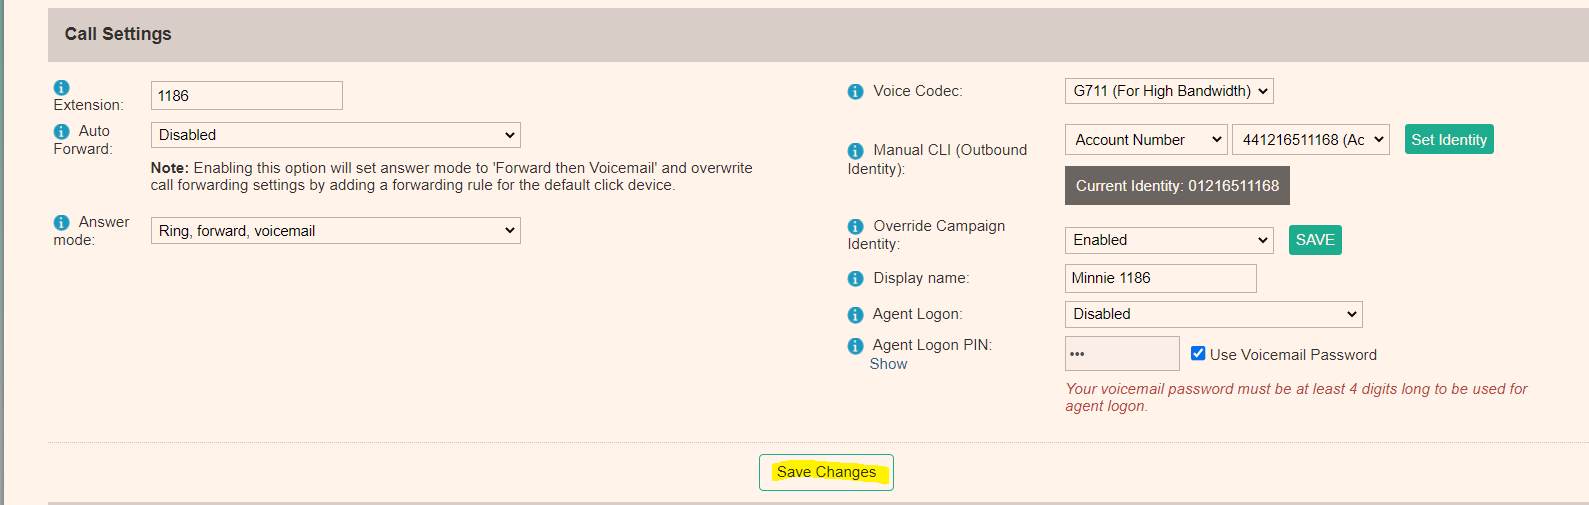This screenshot has width=1589, height=505.
Task: Open the Agent Logon Disabled dropdown
Action: pyautogui.click(x=1213, y=314)
